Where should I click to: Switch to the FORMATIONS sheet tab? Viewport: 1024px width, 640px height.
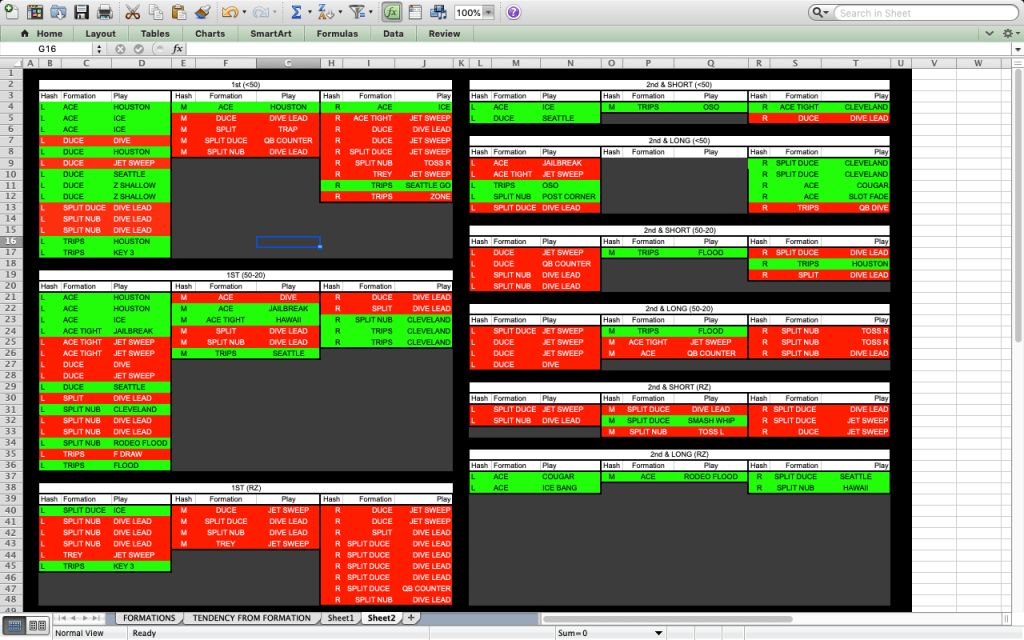pyautogui.click(x=149, y=618)
